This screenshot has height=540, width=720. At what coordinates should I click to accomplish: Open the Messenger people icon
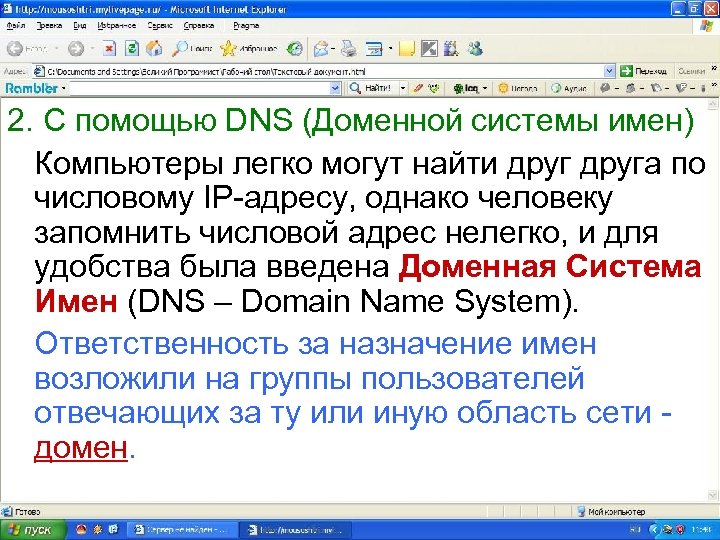click(475, 48)
